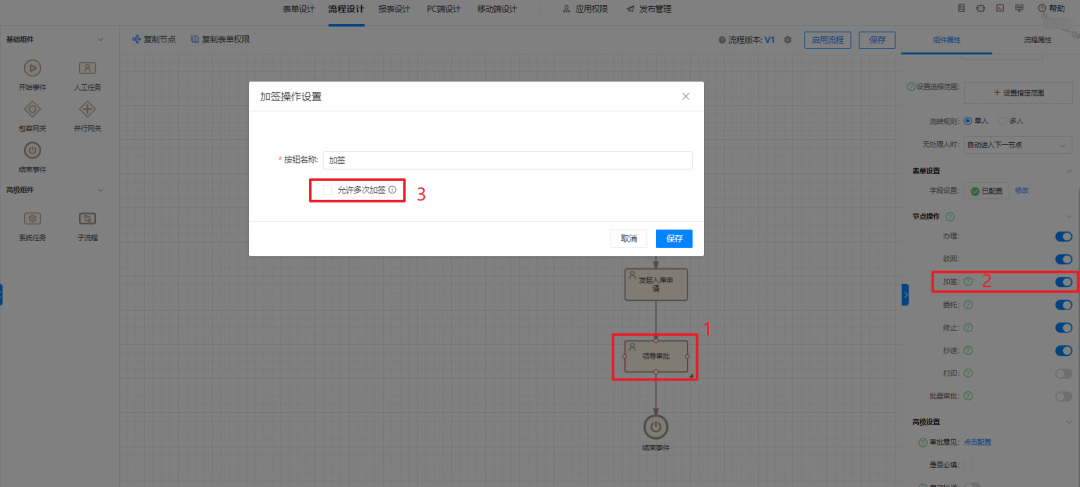Open the 无处理人时 dropdown
The width and height of the screenshot is (1080, 487).
(x=1018, y=145)
